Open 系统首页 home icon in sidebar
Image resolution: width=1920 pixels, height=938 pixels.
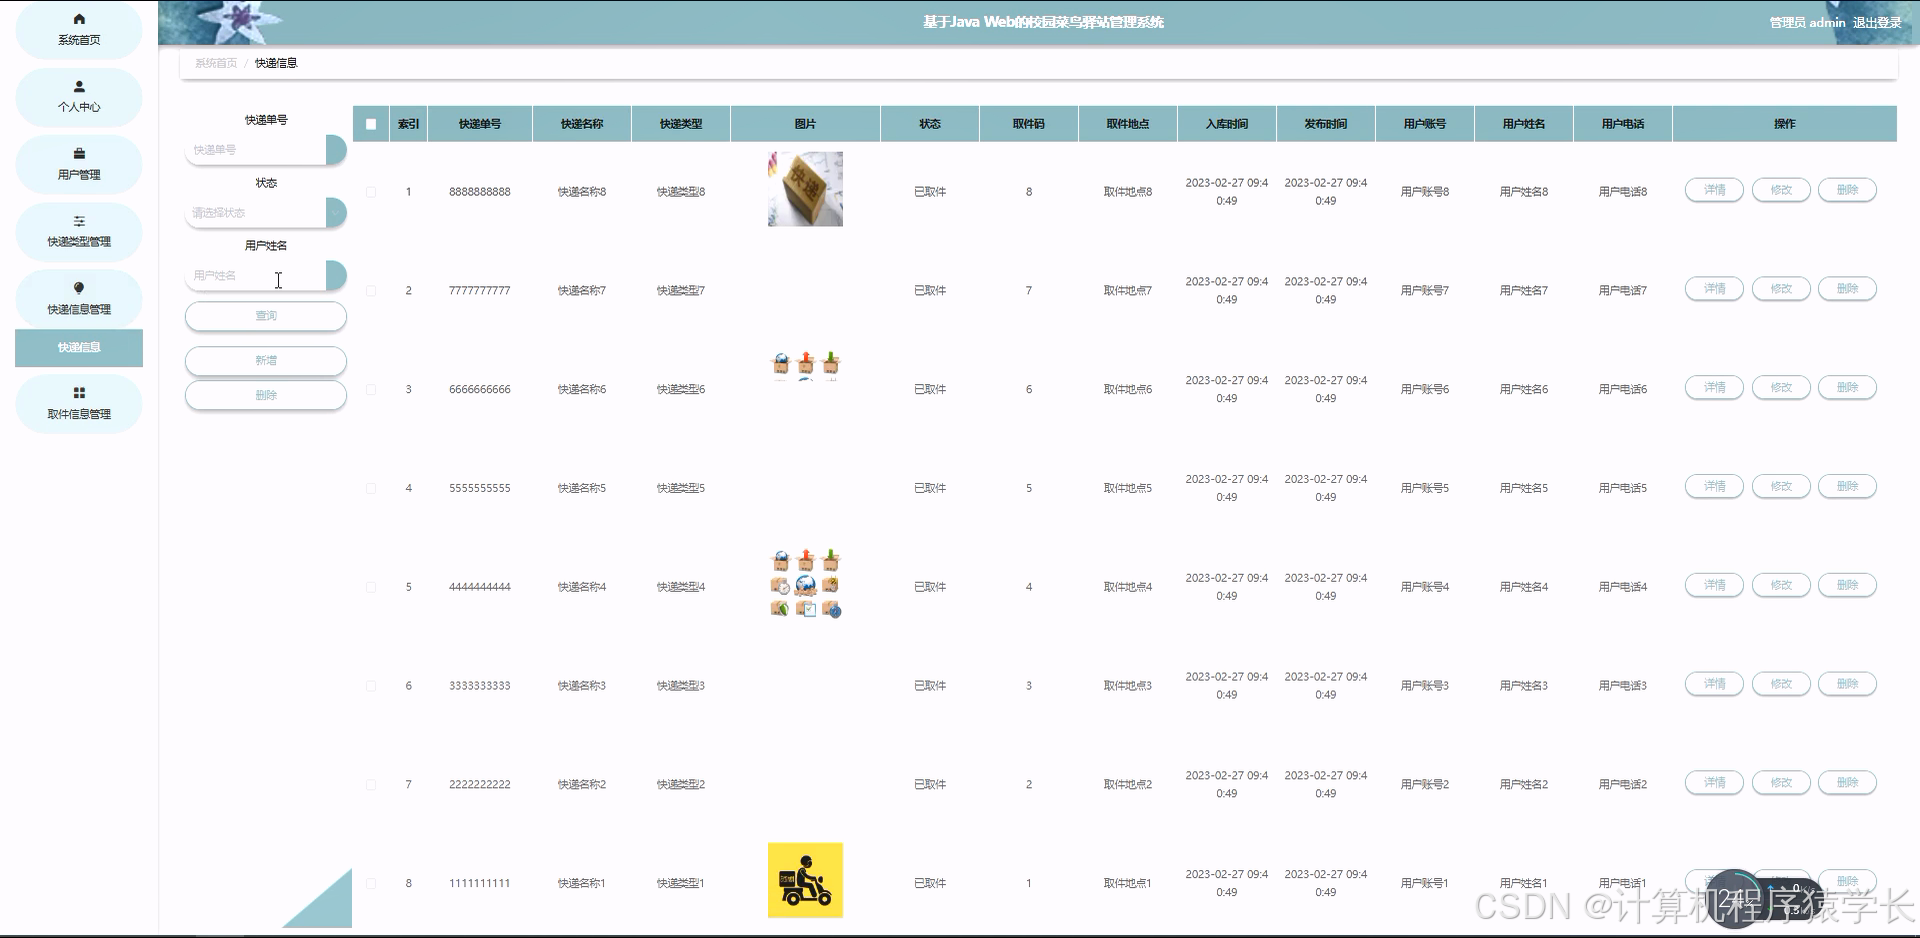click(79, 19)
